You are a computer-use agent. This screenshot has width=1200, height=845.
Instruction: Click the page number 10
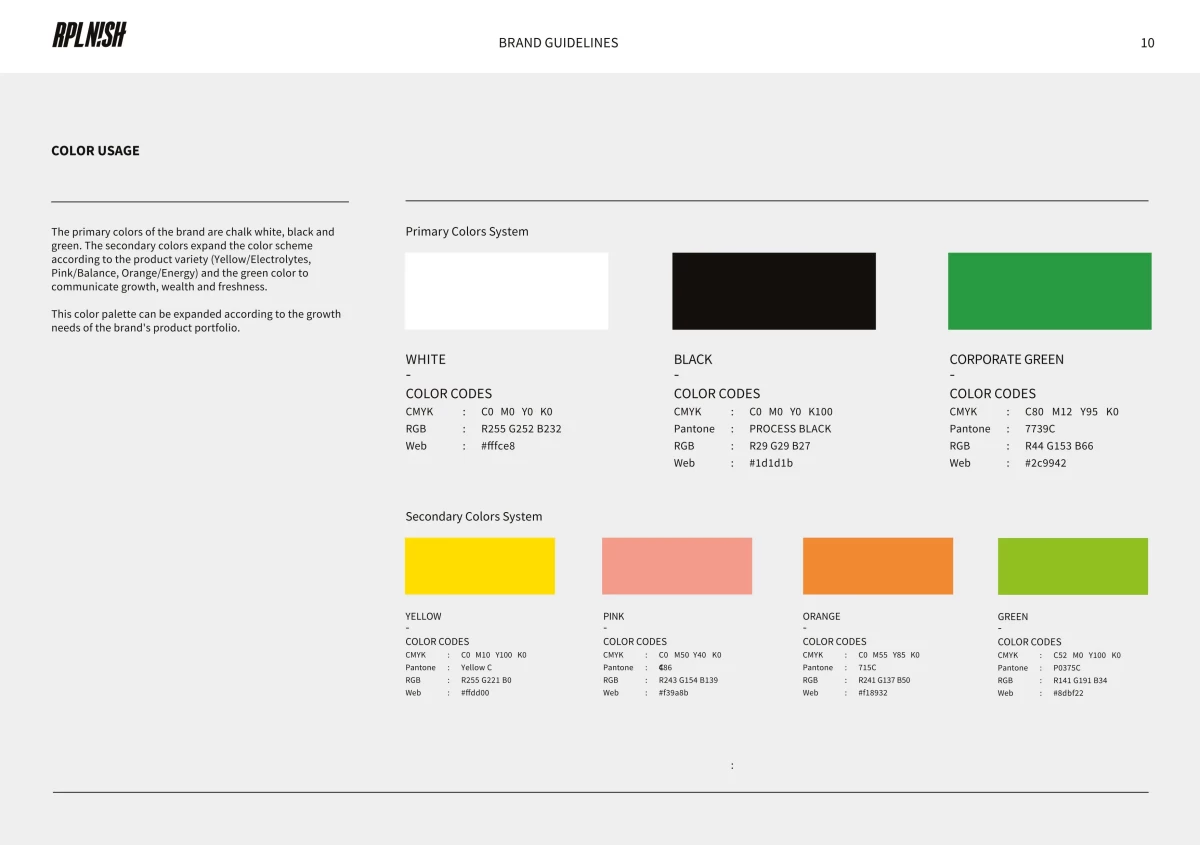(1147, 43)
